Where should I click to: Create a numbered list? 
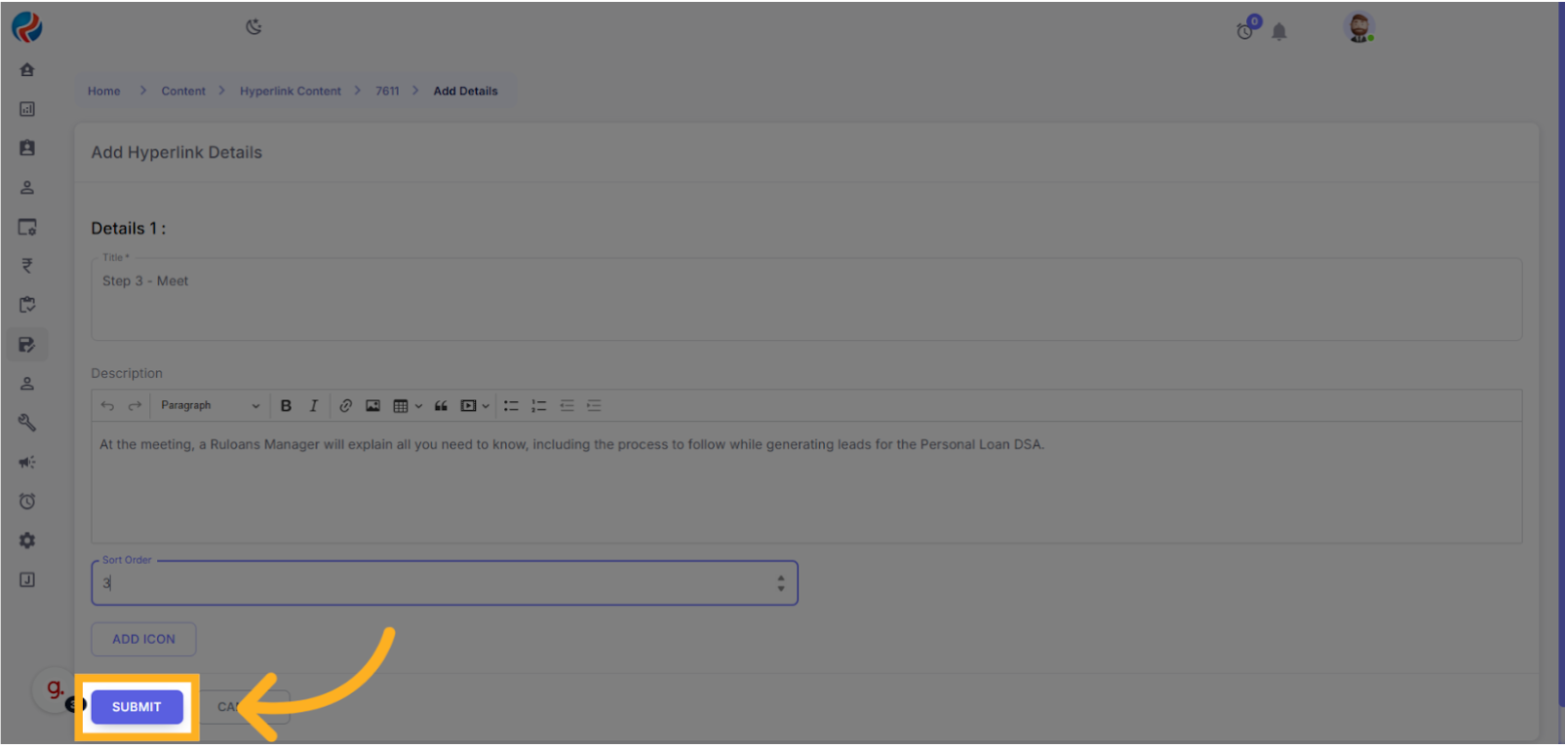[x=539, y=406]
